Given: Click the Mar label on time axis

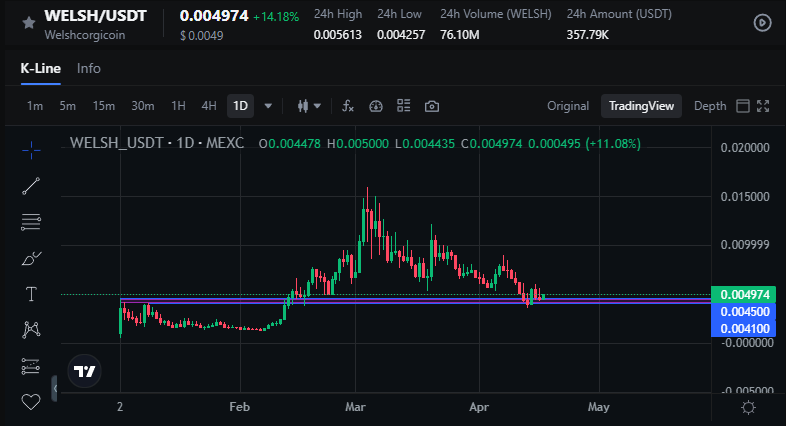Looking at the screenshot, I should tap(355, 406).
